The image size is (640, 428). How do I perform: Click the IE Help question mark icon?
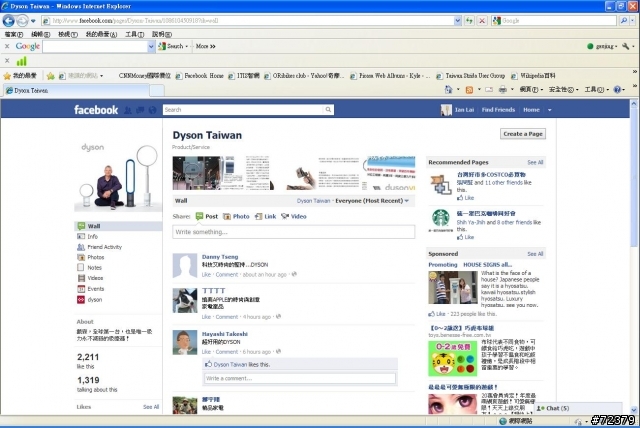click(617, 89)
